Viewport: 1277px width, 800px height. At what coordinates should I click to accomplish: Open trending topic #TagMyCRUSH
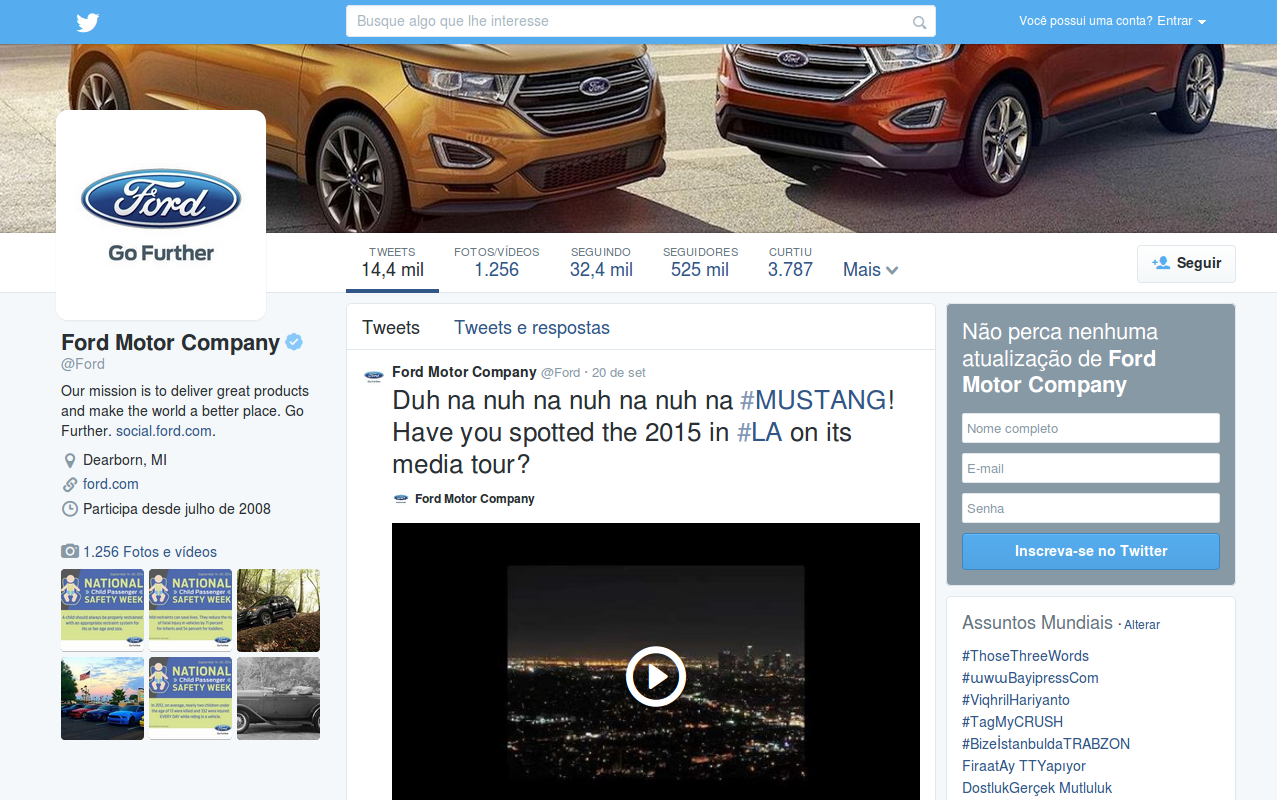(x=1012, y=722)
